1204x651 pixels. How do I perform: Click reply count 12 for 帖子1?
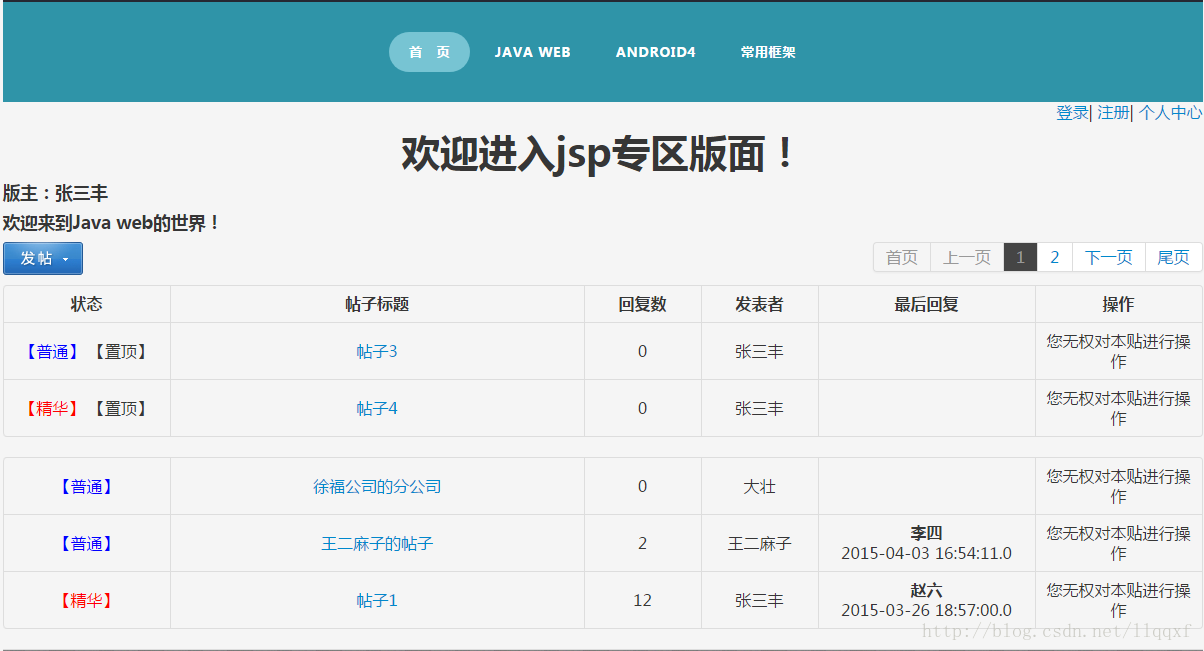point(642,600)
